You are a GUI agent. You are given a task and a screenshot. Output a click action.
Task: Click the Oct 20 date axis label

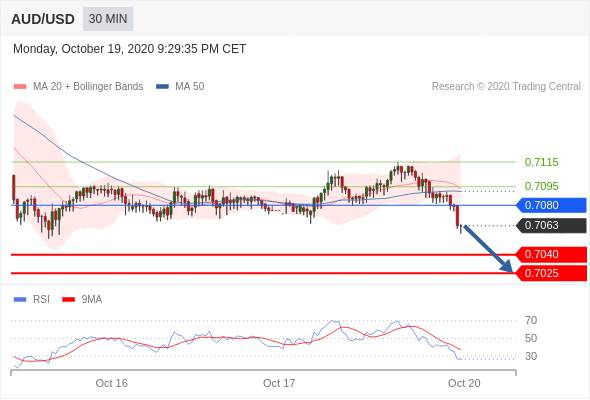(x=464, y=383)
